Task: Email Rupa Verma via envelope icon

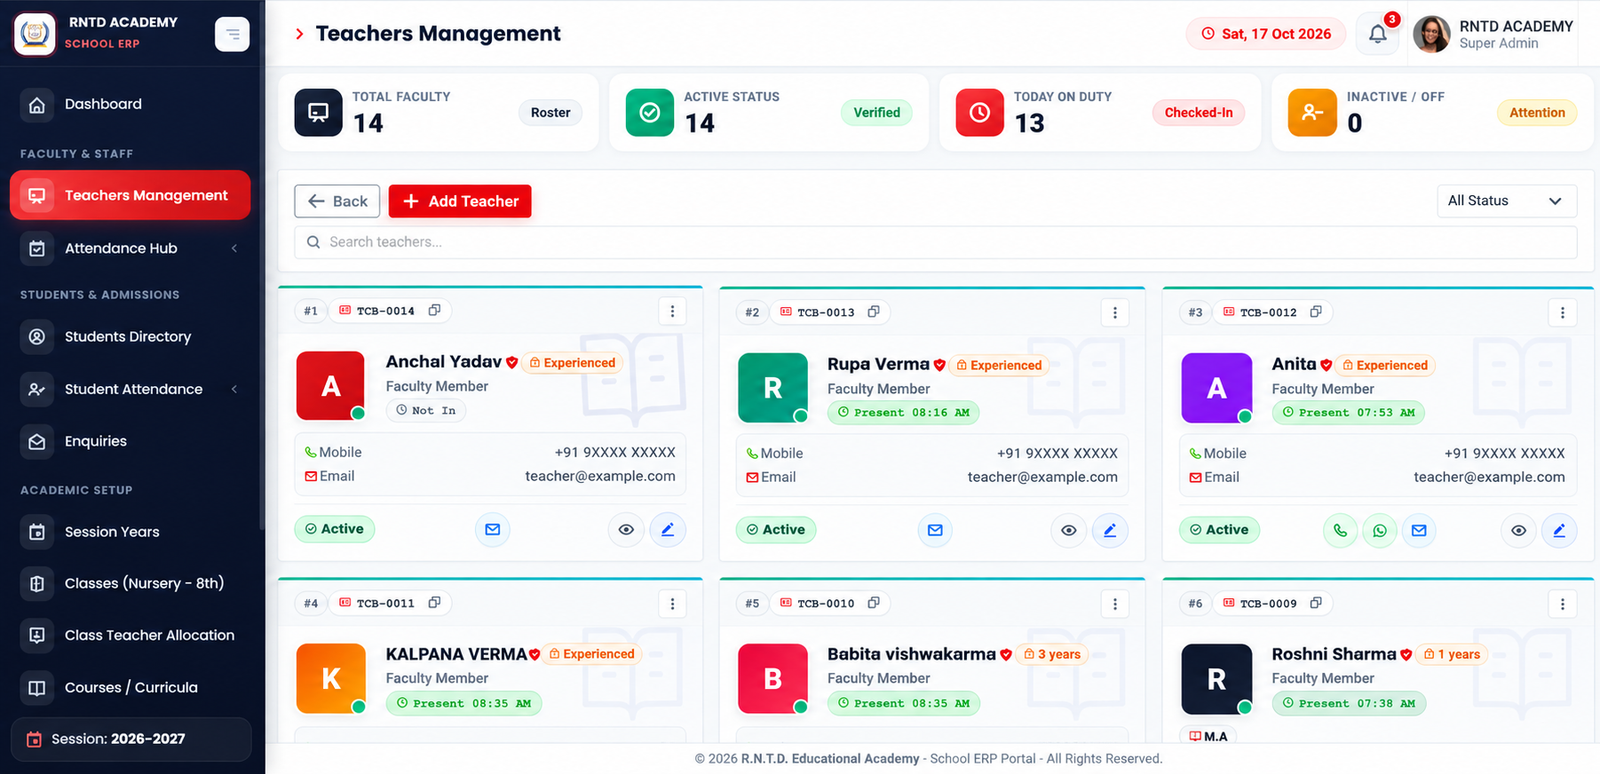Action: 935,530
